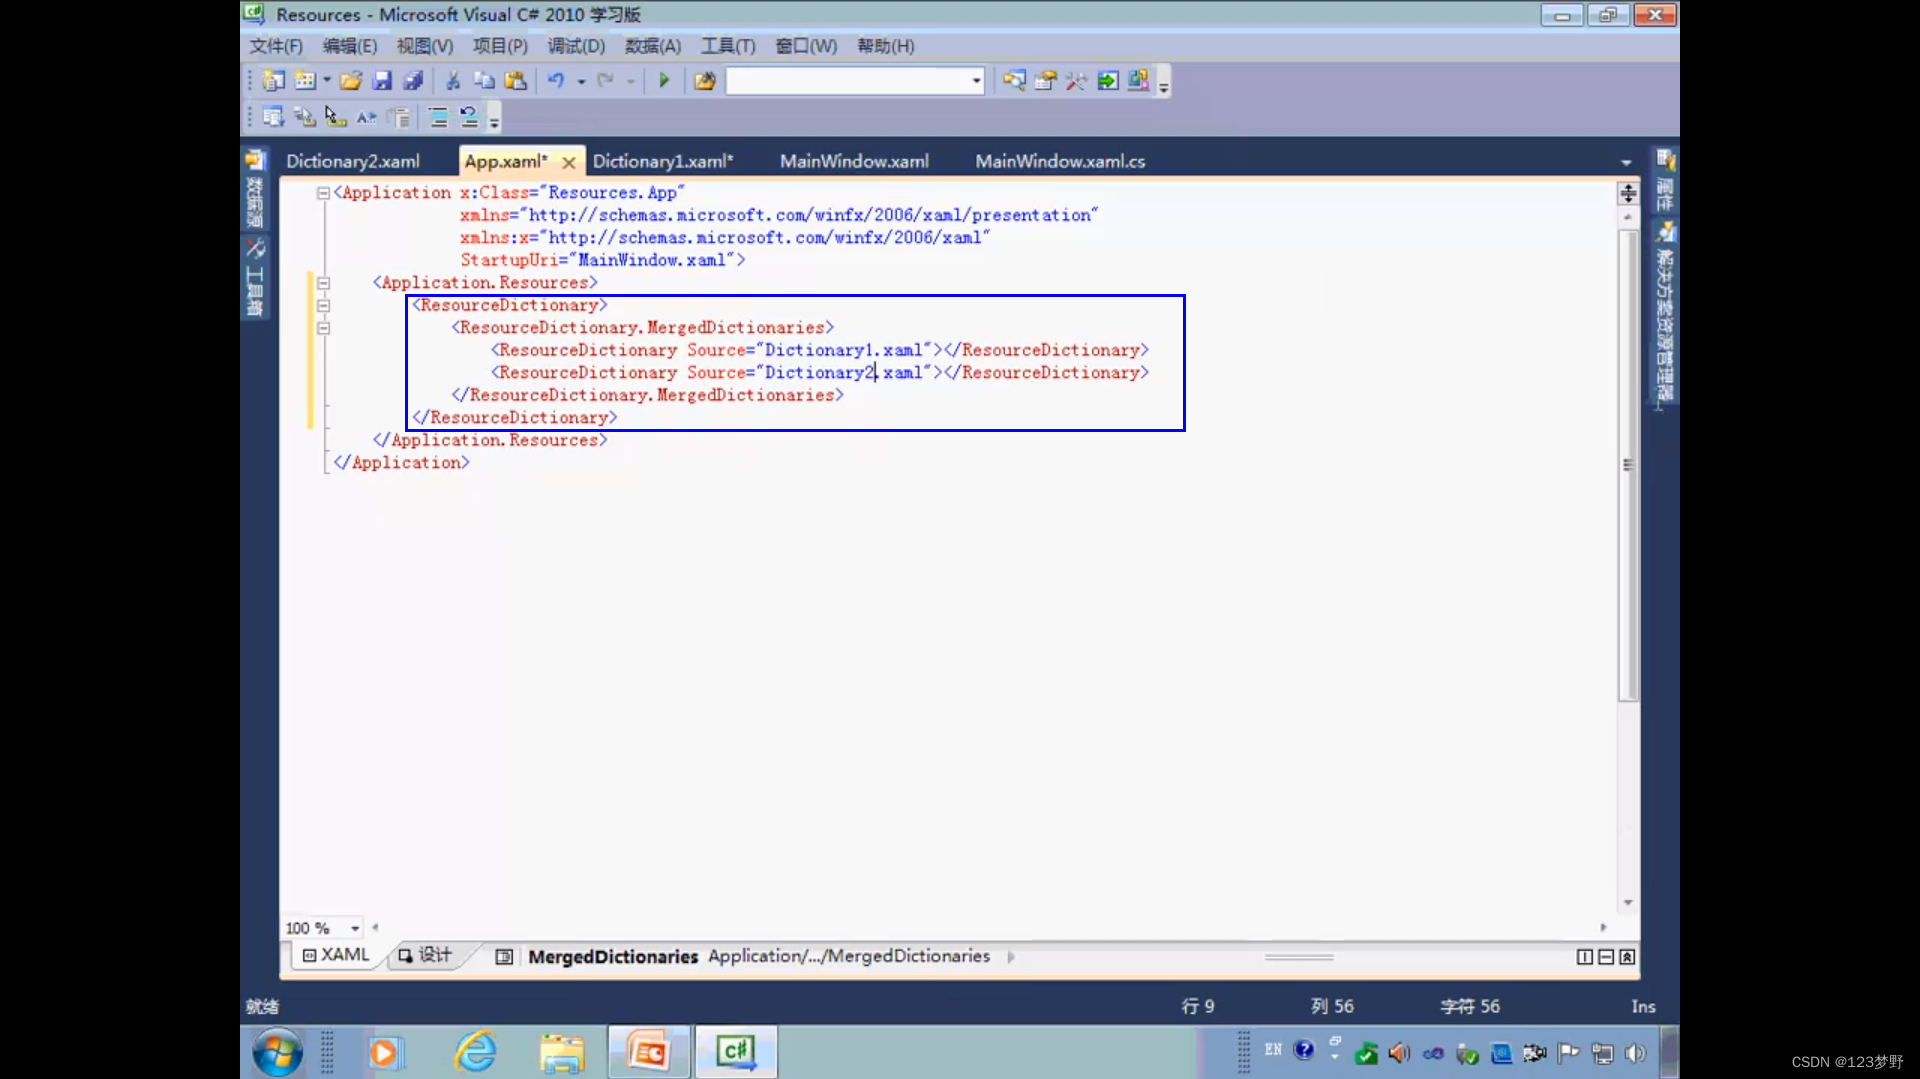The image size is (1920, 1079).
Task: Click the vertical scrollbar thumb in editor
Action: pos(1628,465)
